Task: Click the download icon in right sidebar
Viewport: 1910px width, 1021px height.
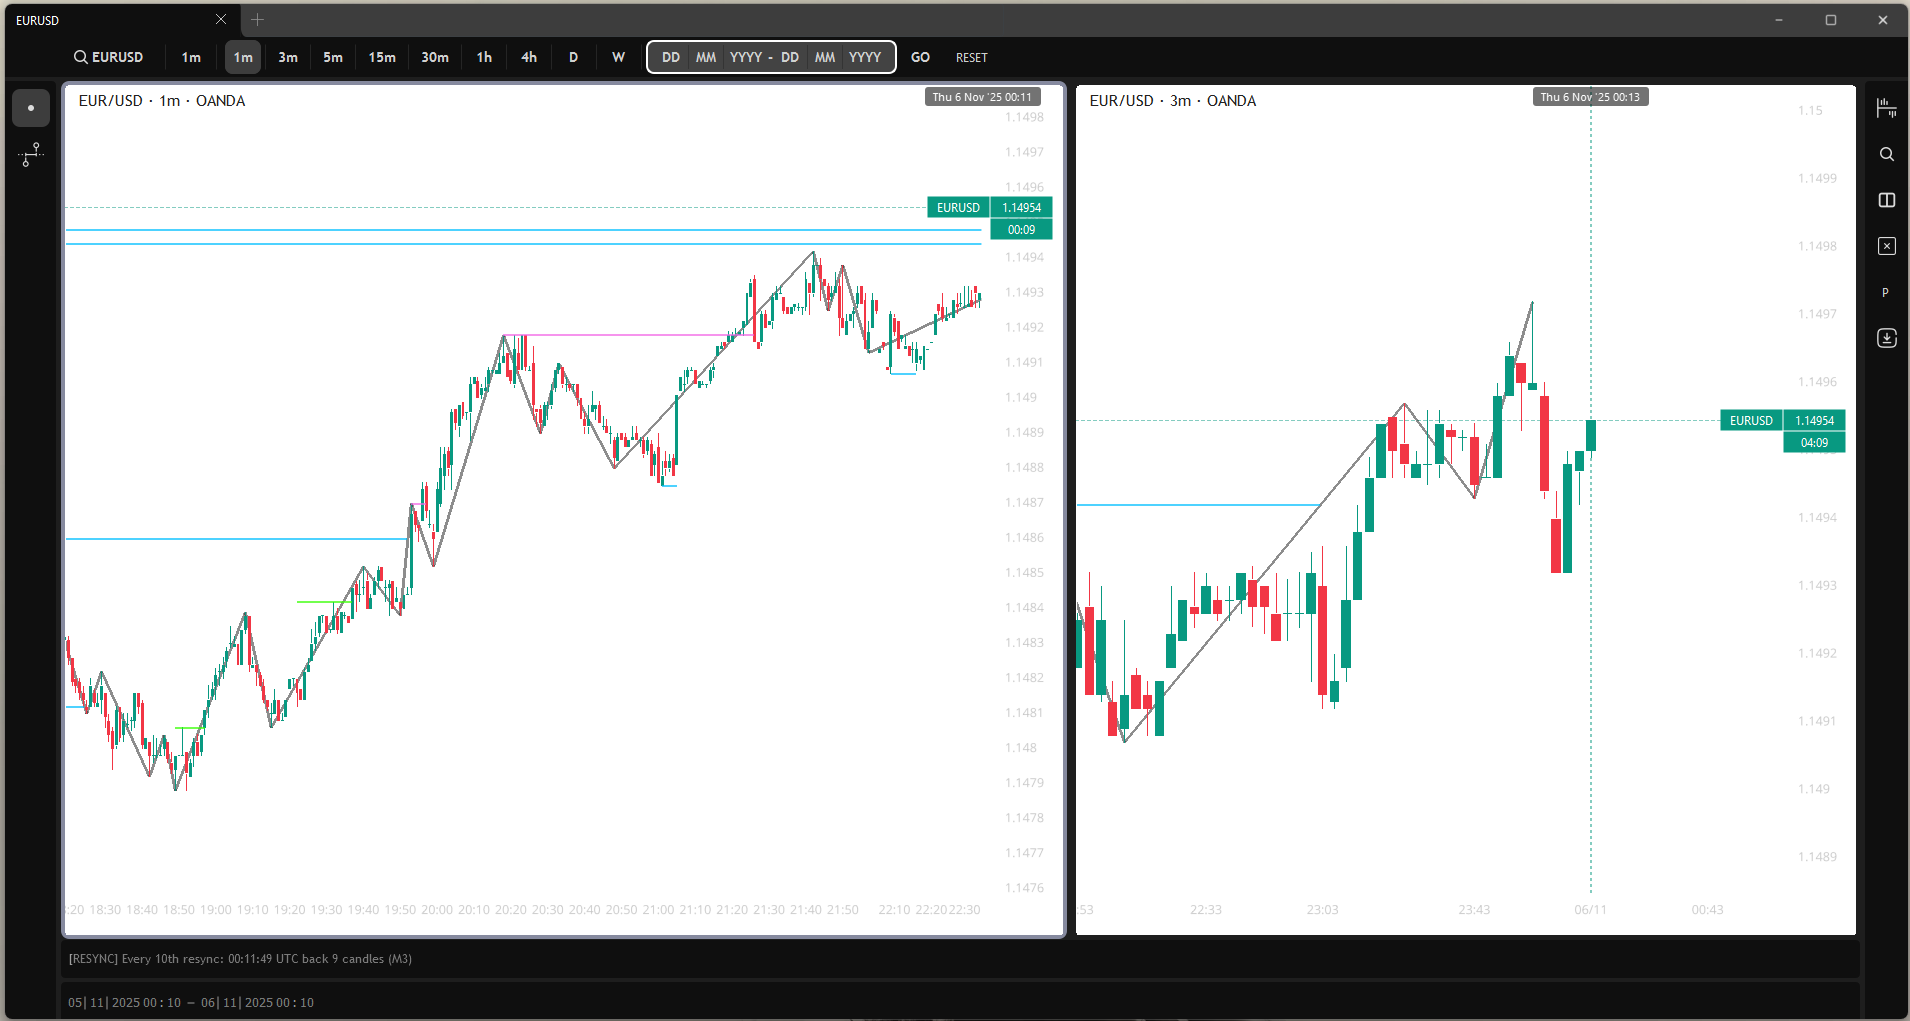Action: point(1886,338)
